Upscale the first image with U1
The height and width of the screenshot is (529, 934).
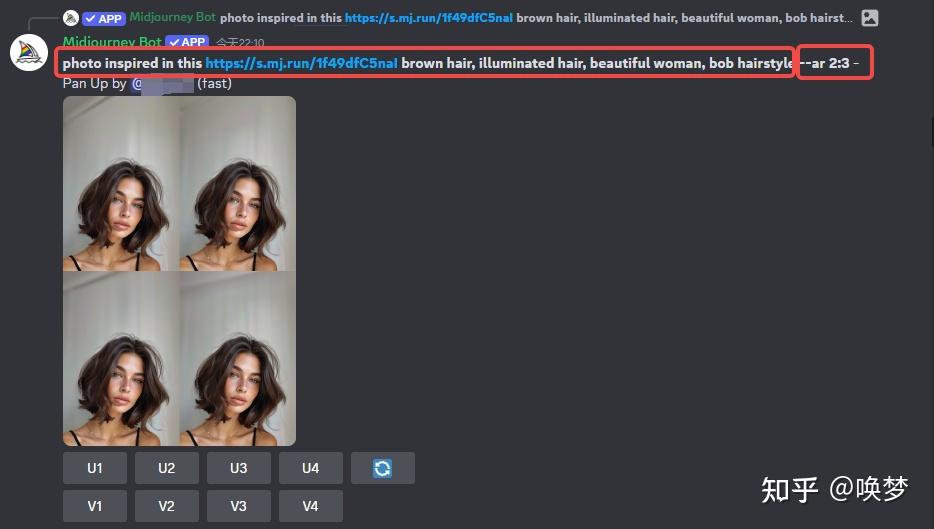(x=95, y=468)
